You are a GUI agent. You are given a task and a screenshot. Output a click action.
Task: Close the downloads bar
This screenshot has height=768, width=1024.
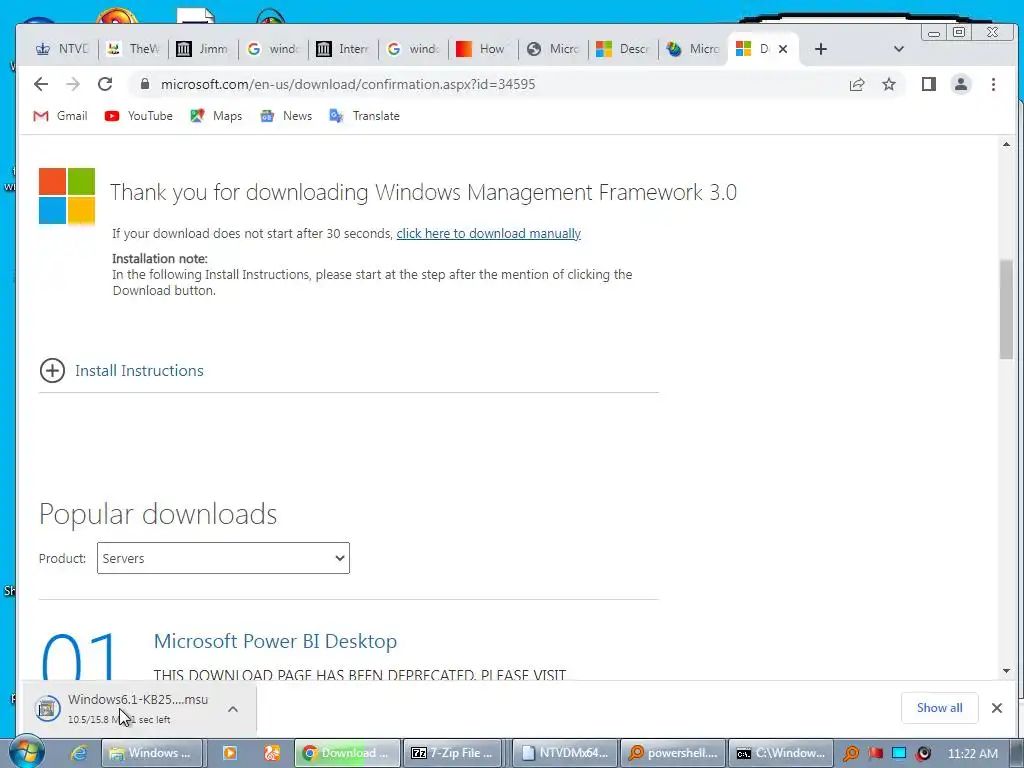click(x=997, y=708)
